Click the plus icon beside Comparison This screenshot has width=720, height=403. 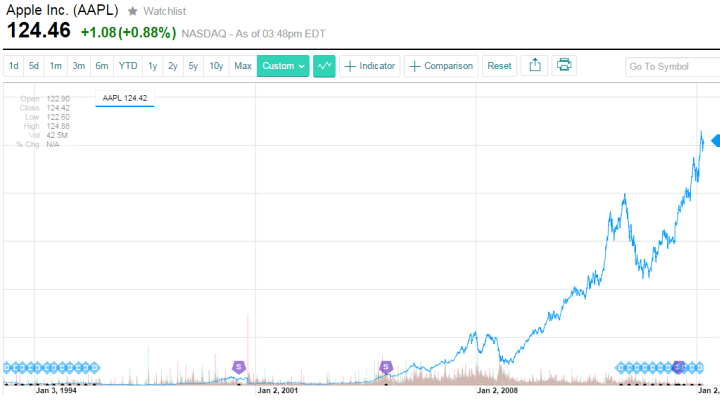click(x=415, y=66)
